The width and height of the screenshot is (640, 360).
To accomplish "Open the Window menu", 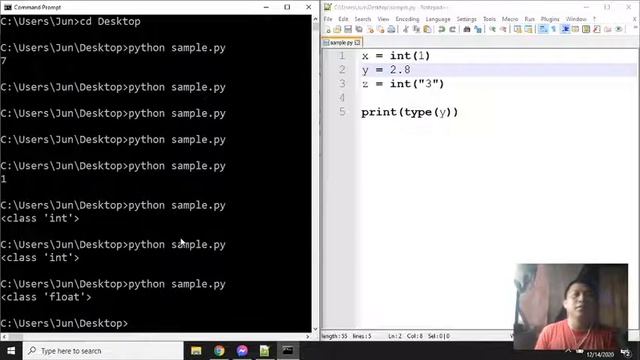I will click(x=576, y=19).
